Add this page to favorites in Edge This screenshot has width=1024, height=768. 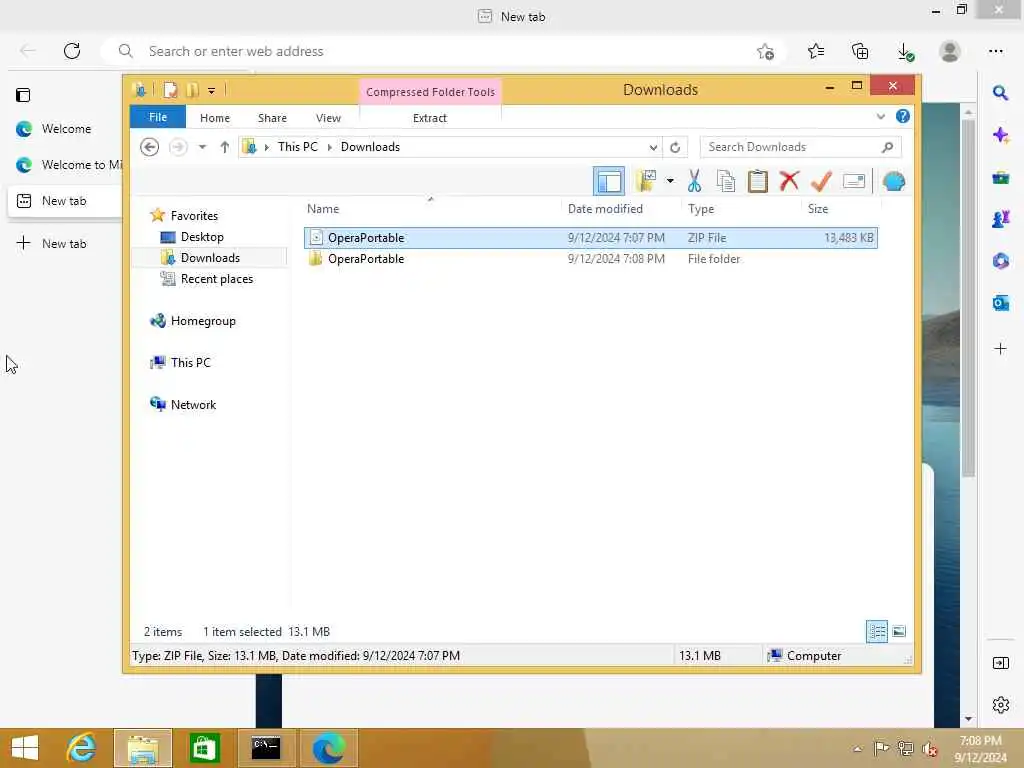[x=765, y=51]
